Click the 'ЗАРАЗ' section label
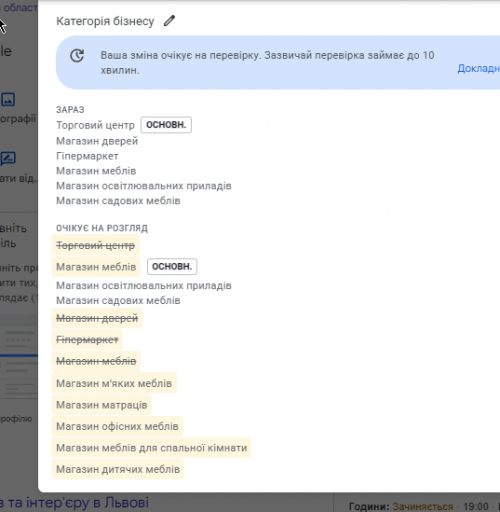Screen dimensions: 500x512 point(70,110)
